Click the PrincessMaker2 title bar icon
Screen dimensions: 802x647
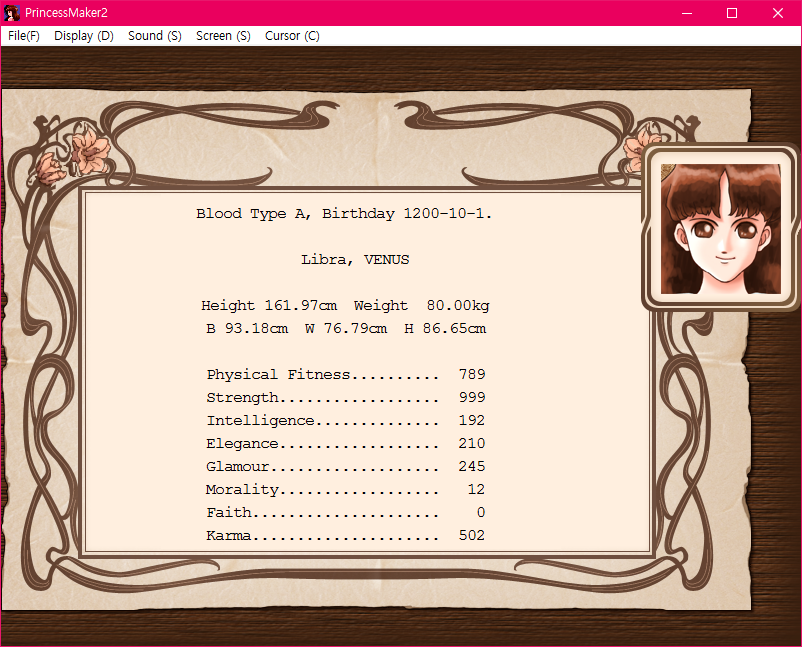[12, 13]
